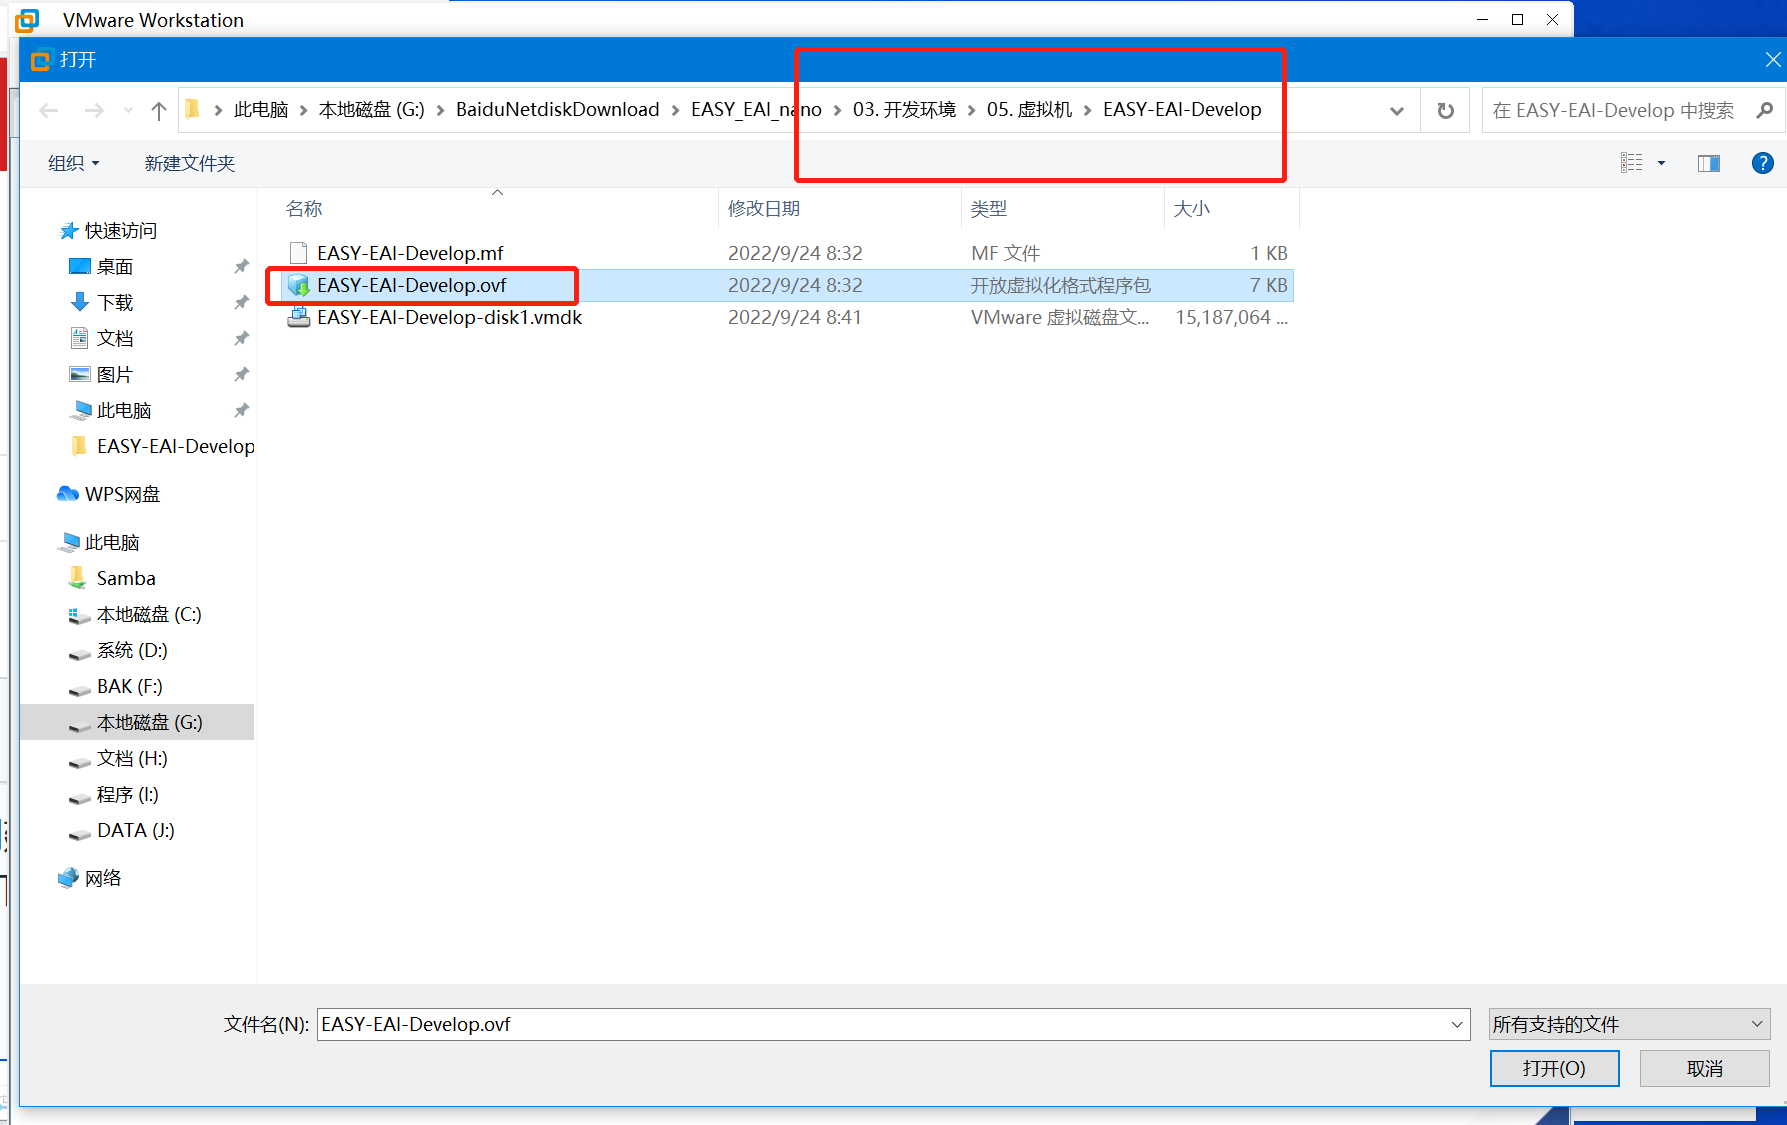The width and height of the screenshot is (1787, 1125).
Task: Expand the address bar previous locations dropdown
Action: click(x=1396, y=110)
